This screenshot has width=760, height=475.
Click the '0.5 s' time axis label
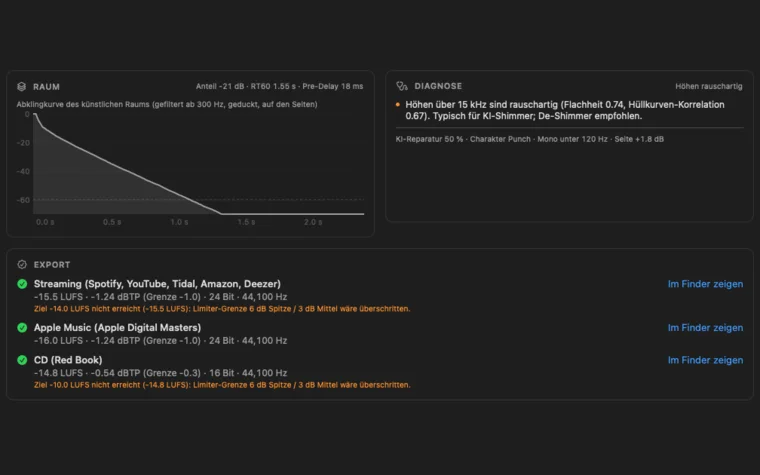(112, 222)
